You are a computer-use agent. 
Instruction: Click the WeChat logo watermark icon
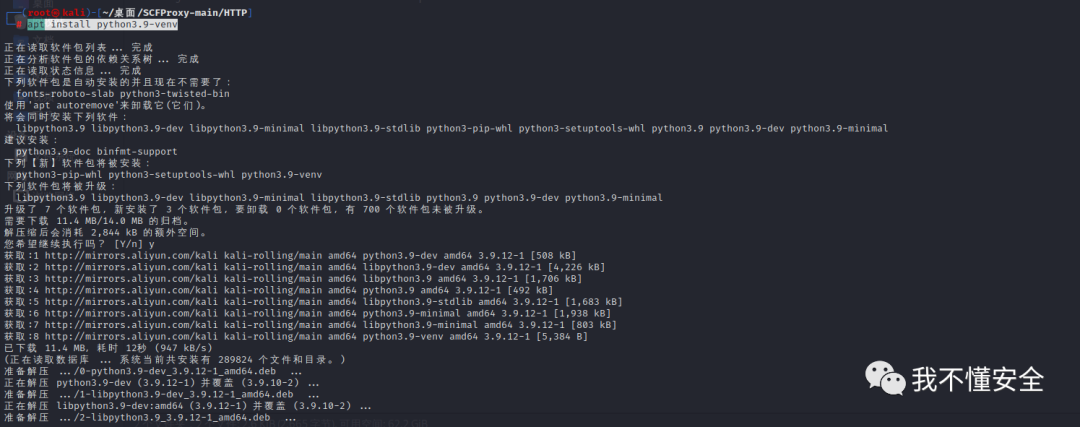pos(885,378)
